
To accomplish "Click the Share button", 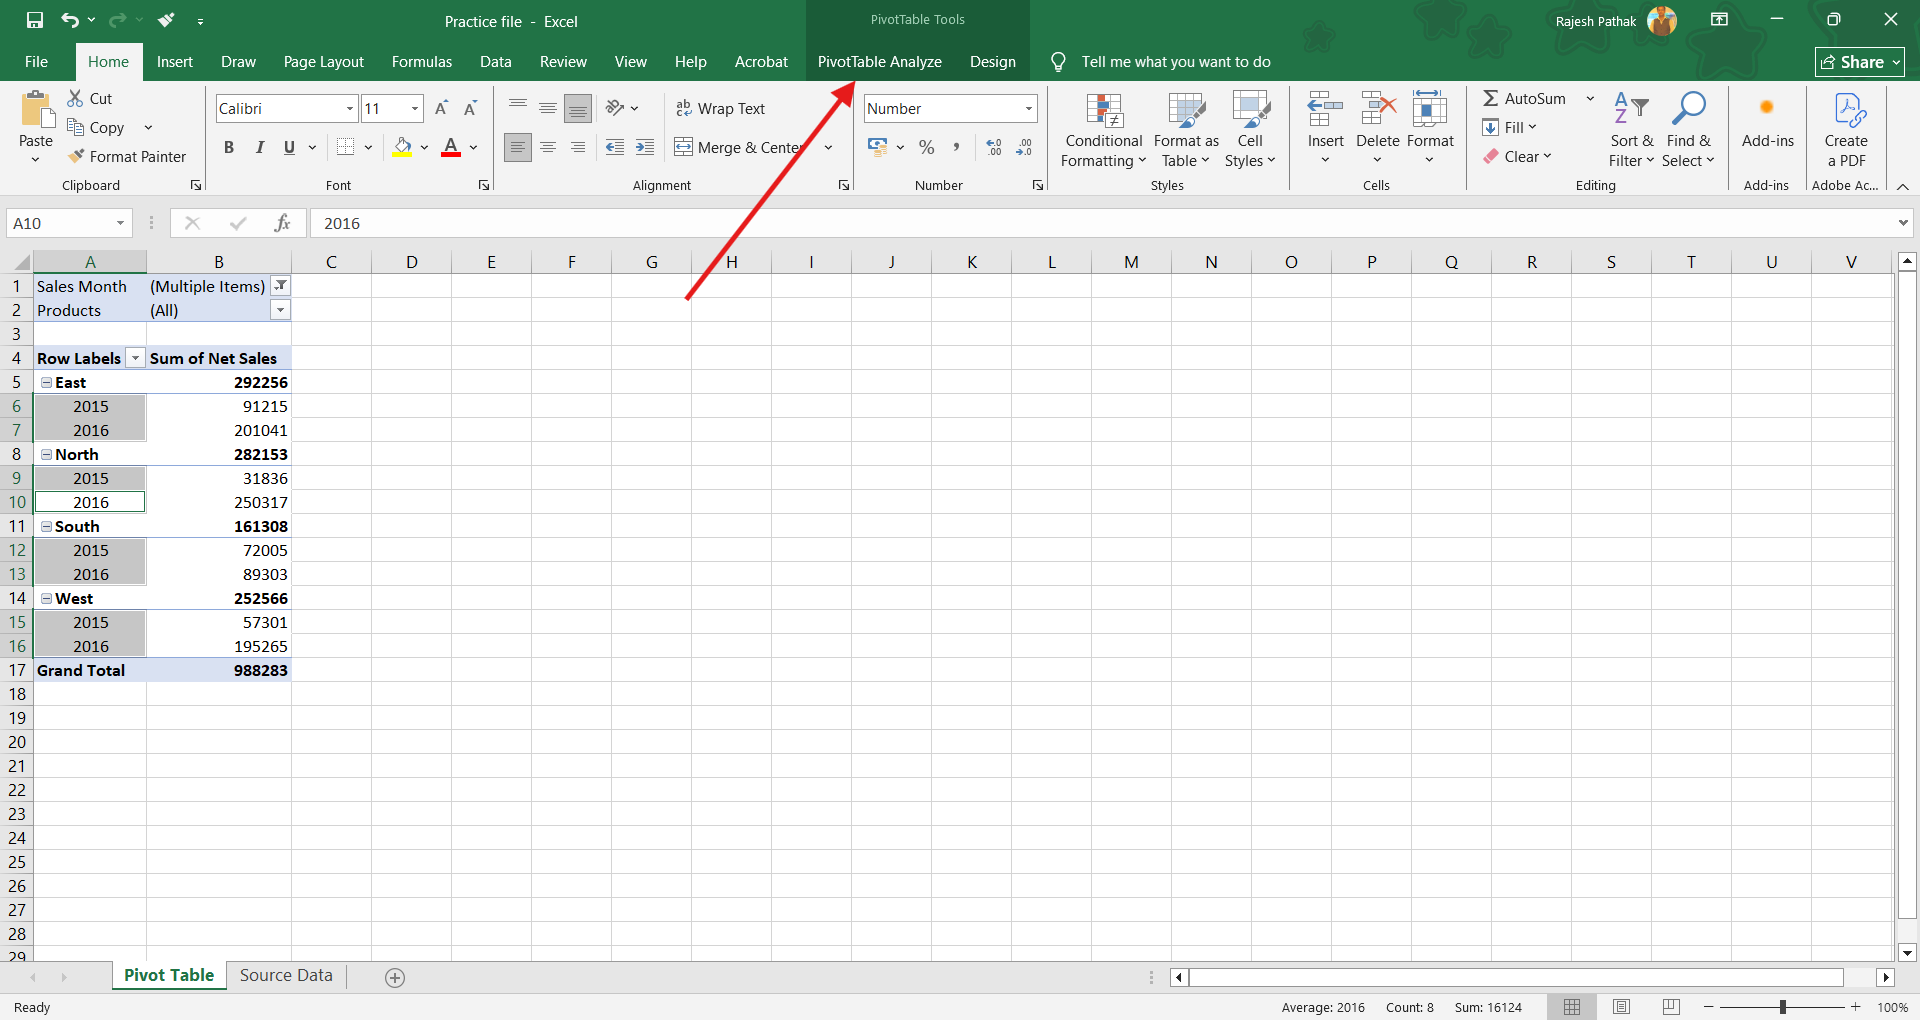I will [1858, 62].
